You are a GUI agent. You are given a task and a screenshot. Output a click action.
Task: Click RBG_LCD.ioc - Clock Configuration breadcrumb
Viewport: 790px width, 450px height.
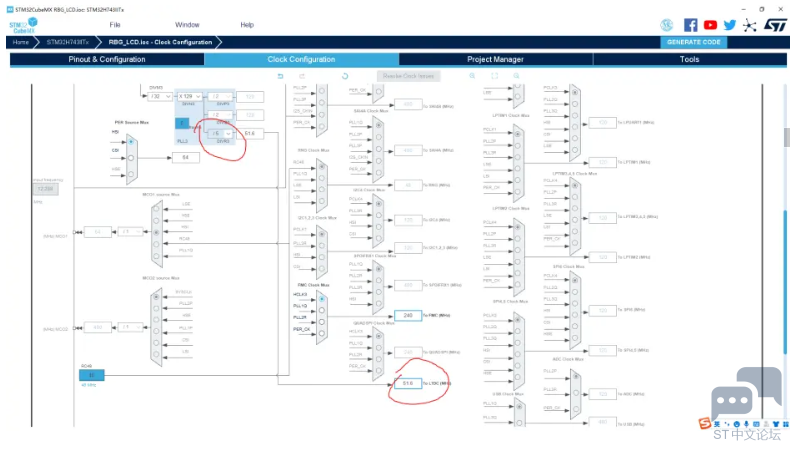click(x=160, y=42)
